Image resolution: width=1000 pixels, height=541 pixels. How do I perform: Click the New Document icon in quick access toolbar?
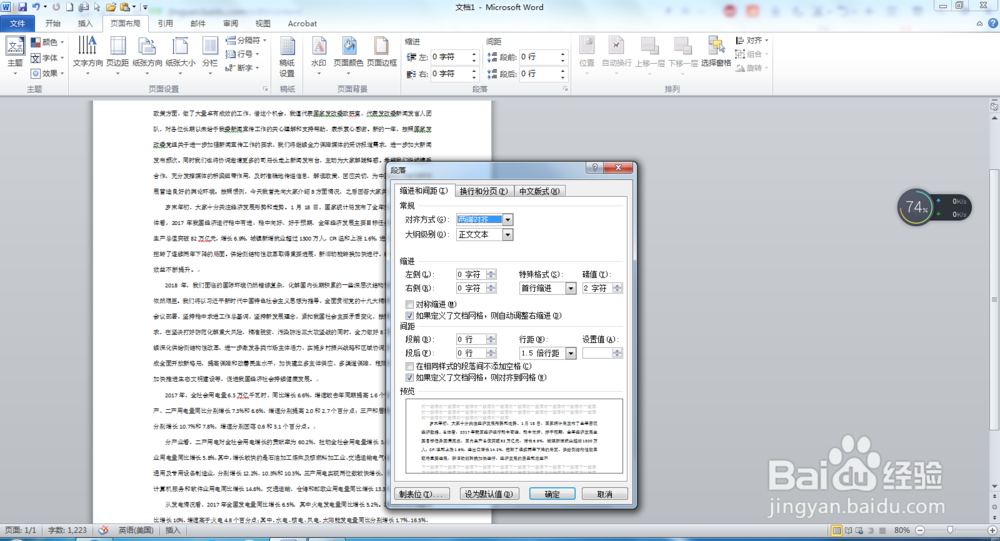point(70,7)
